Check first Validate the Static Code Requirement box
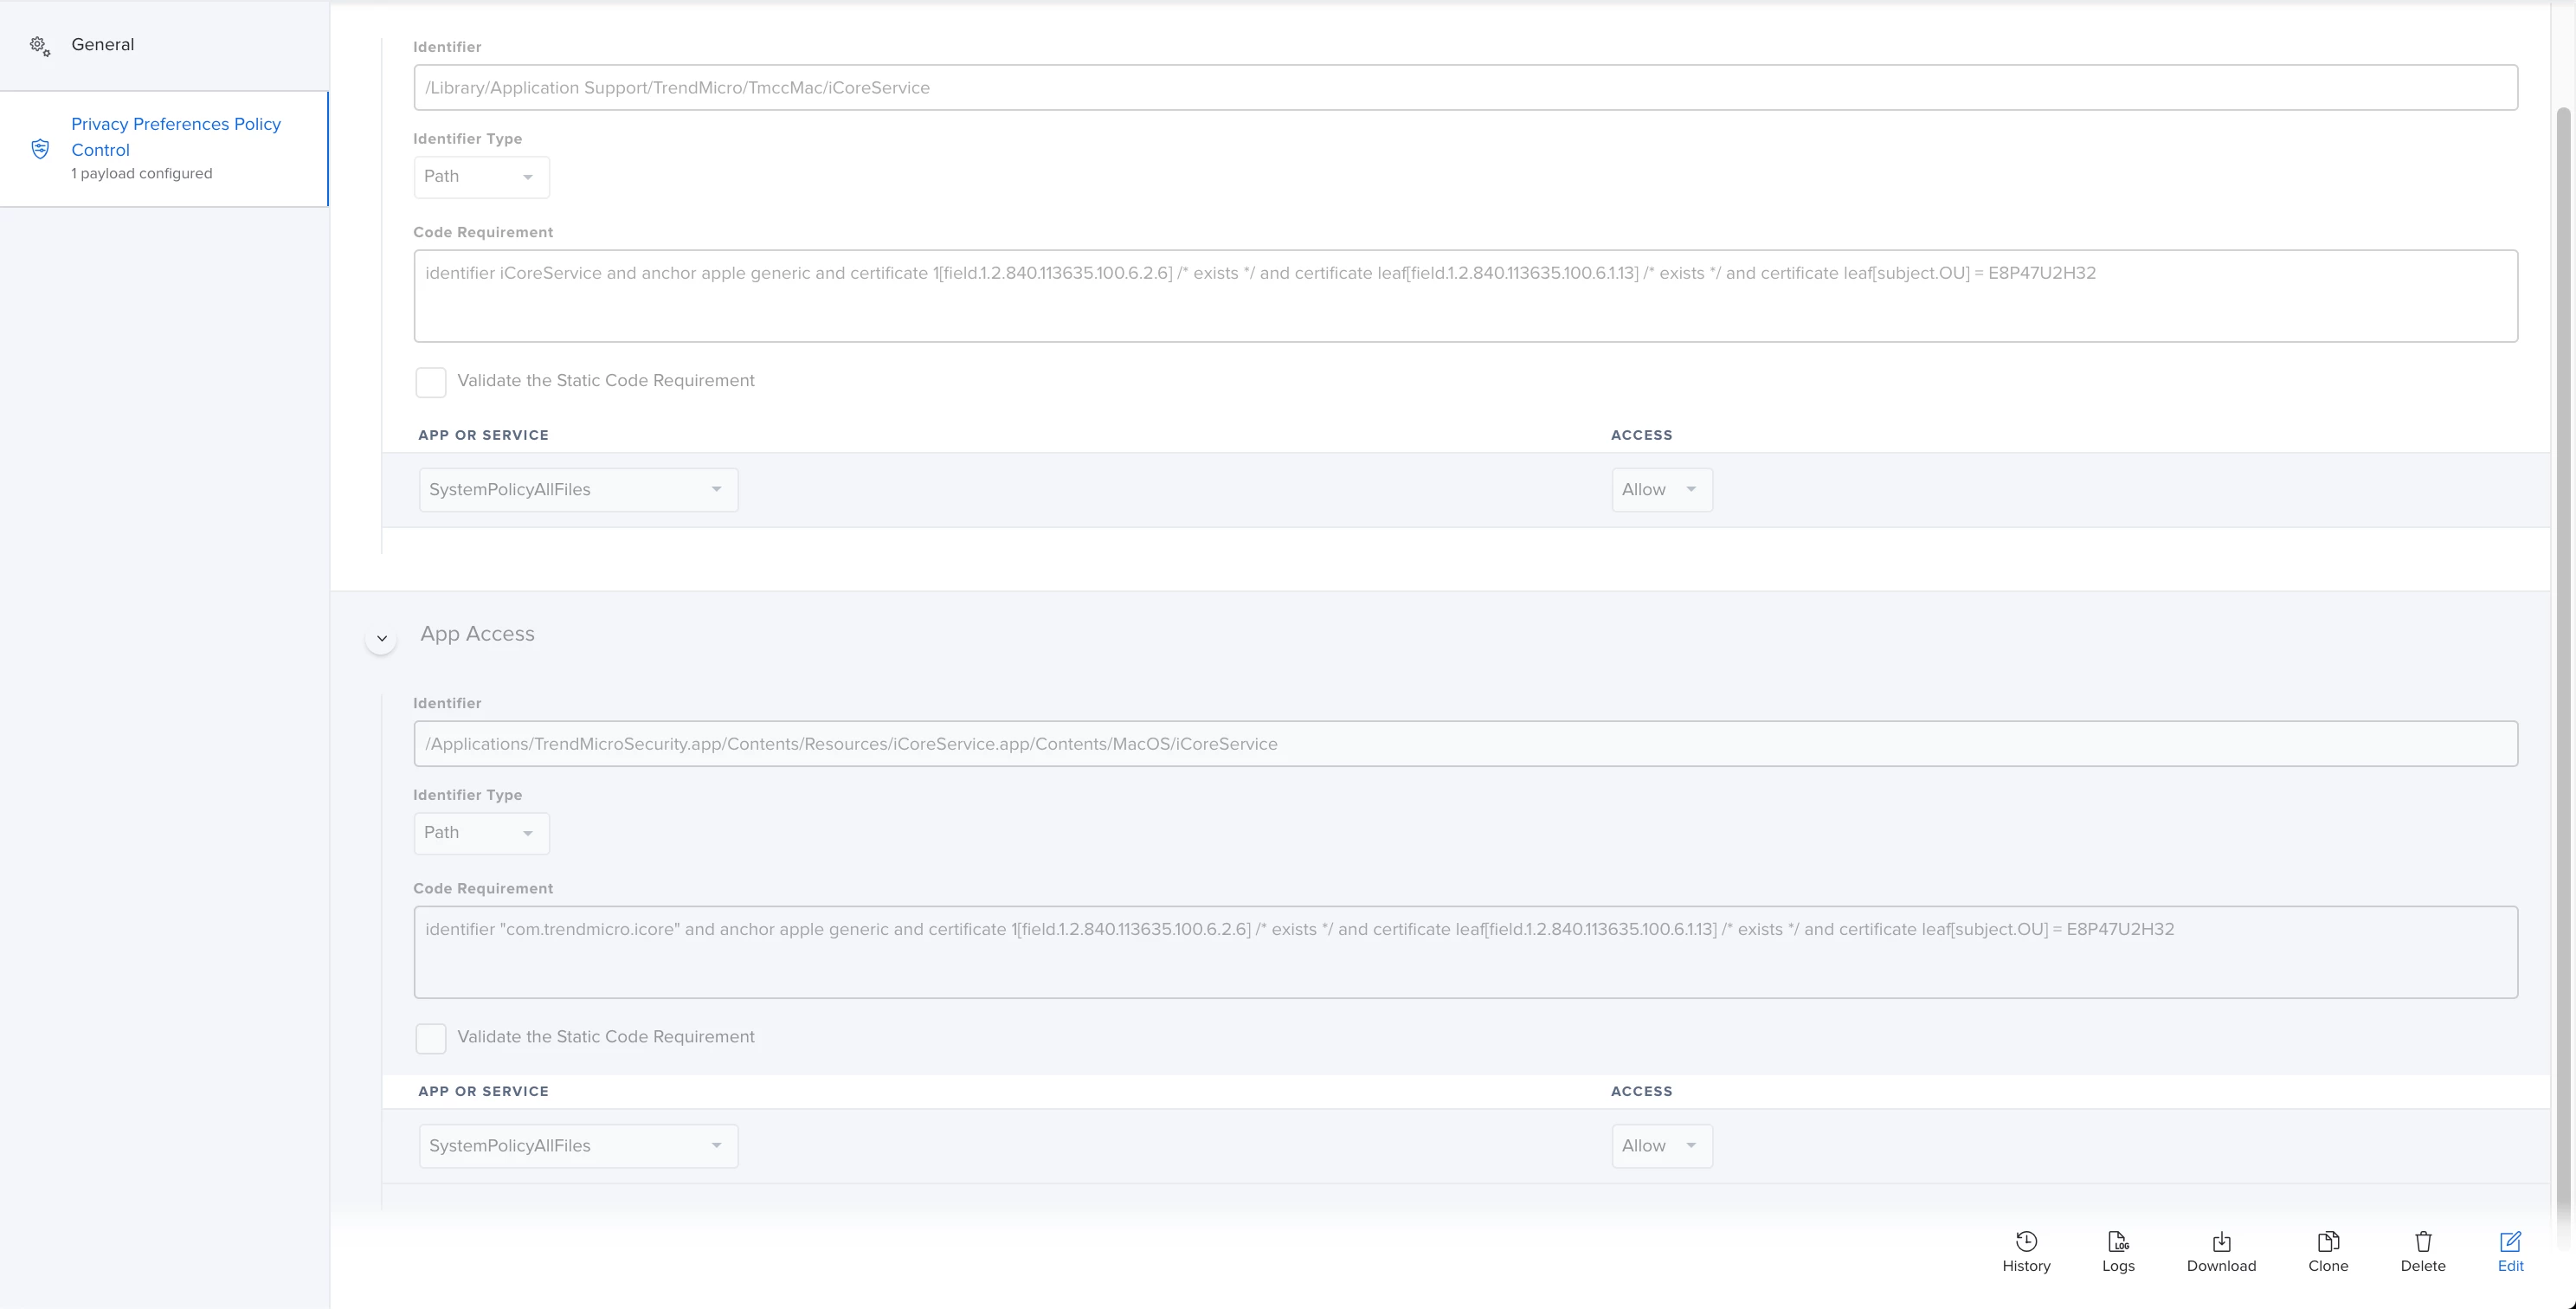 (431, 382)
